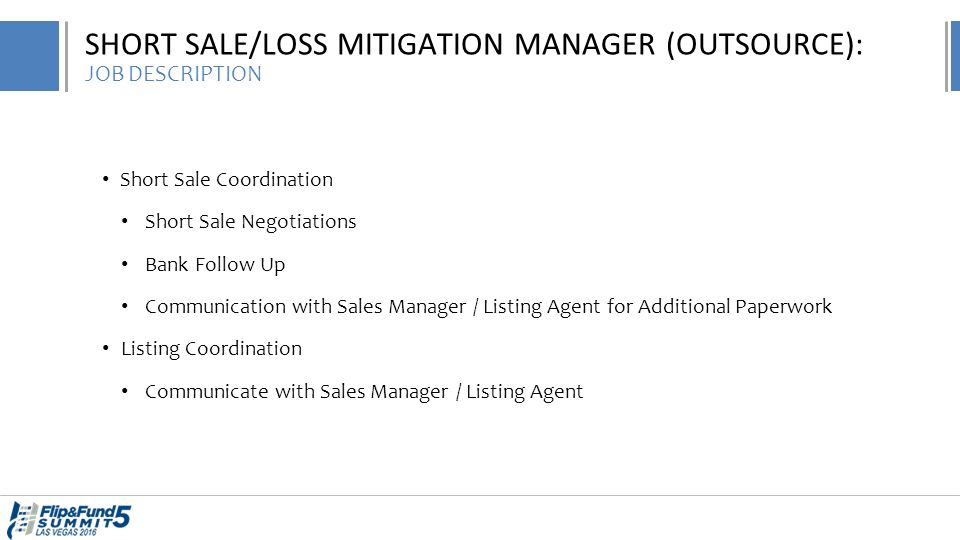Click the bullet dot before 'Listing Coordination'
The image size is (960, 540).
[x=106, y=348]
